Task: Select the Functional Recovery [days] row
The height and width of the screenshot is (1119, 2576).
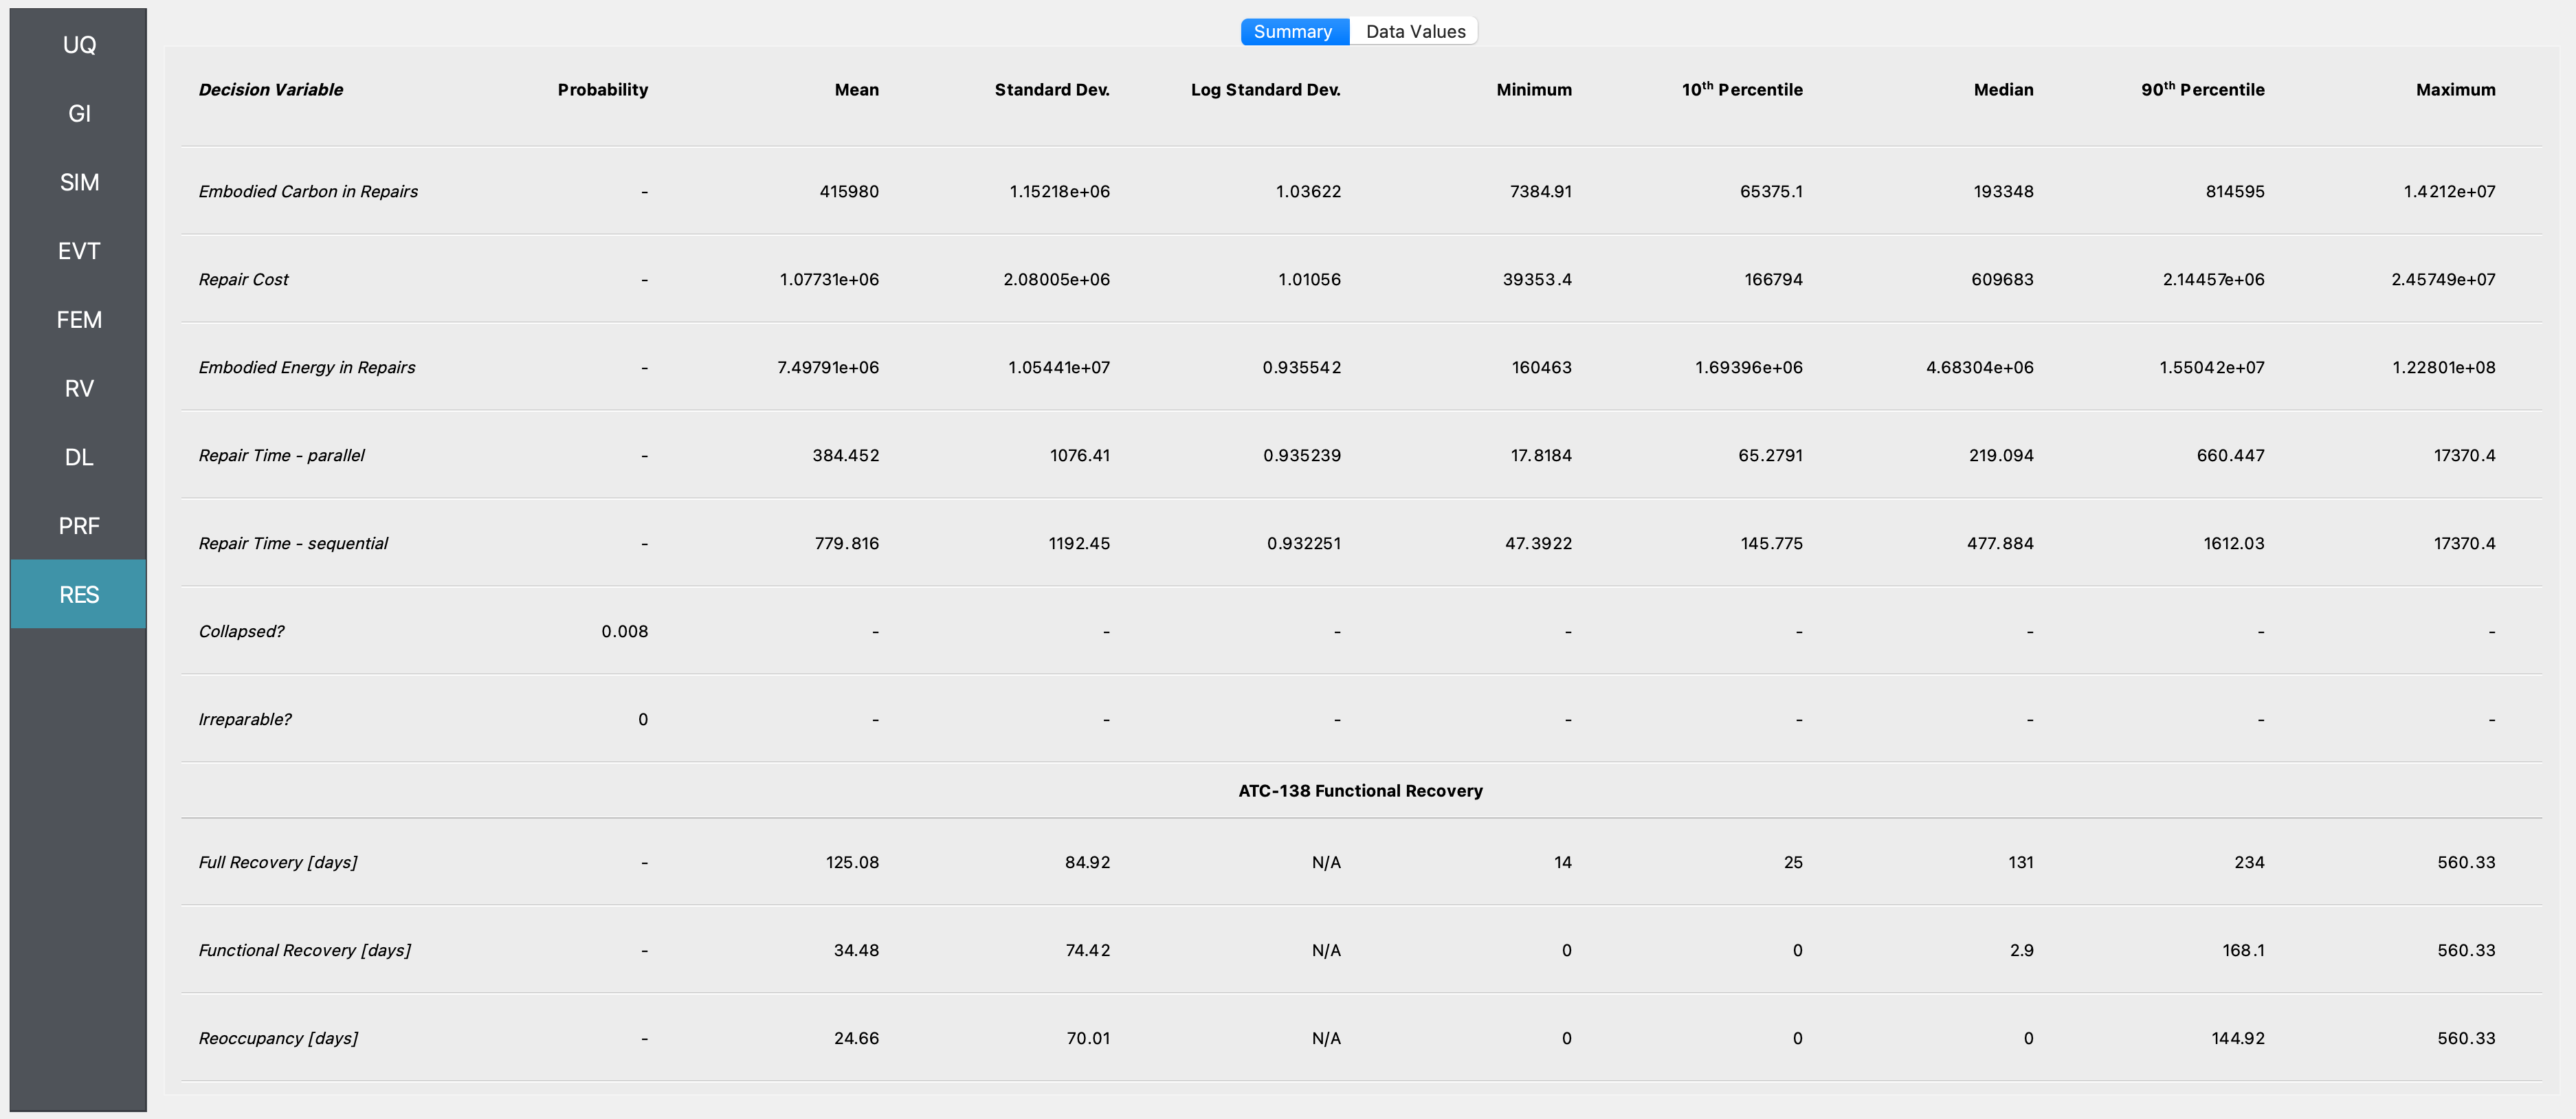Action: tap(1361, 950)
